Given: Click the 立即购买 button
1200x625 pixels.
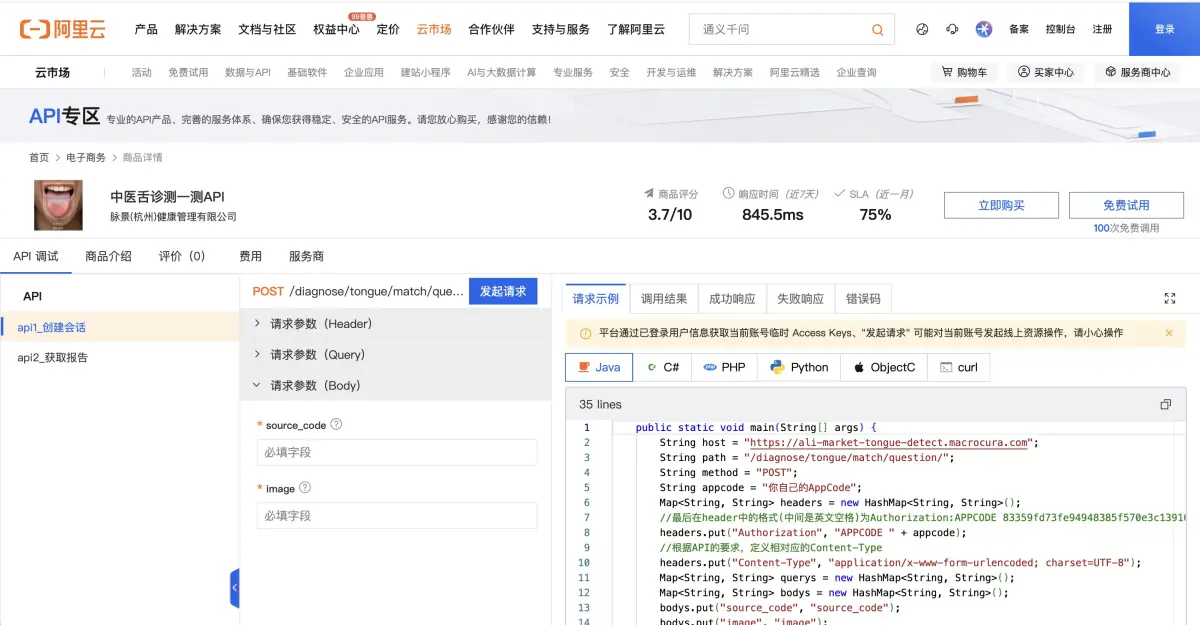Looking at the screenshot, I should point(1001,205).
